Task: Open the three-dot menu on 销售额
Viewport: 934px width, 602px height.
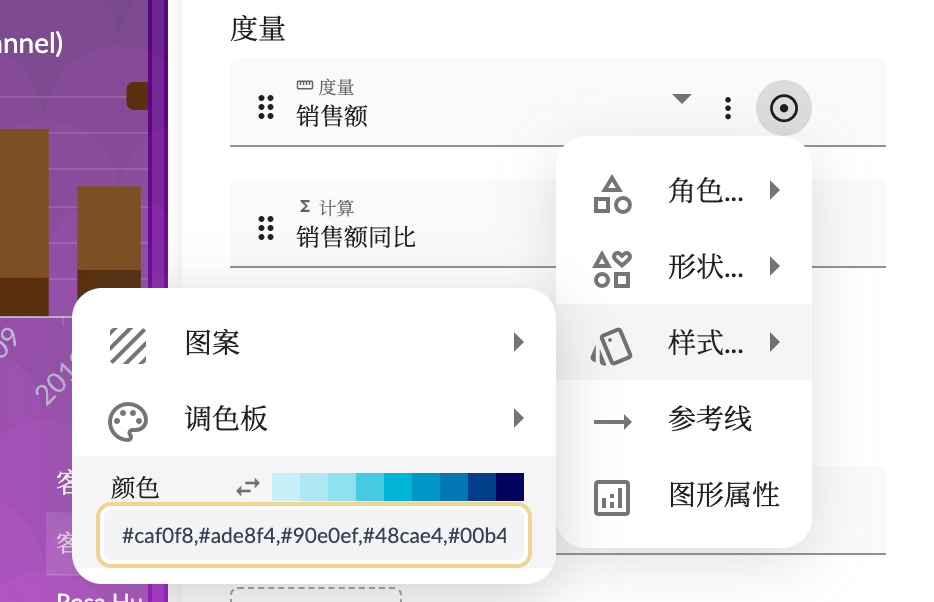Action: click(727, 108)
